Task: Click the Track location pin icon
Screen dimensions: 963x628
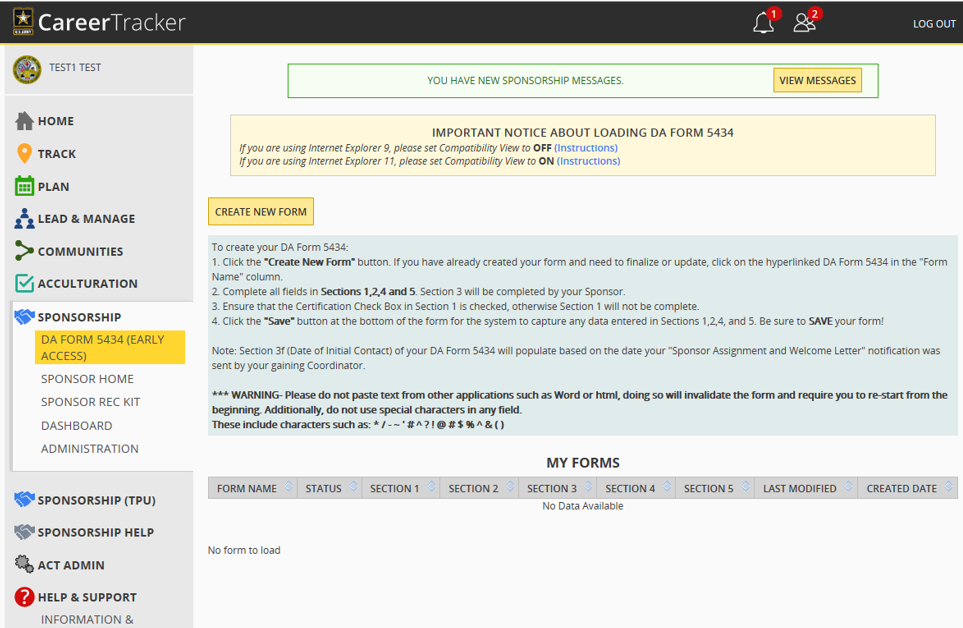Action: tap(24, 153)
